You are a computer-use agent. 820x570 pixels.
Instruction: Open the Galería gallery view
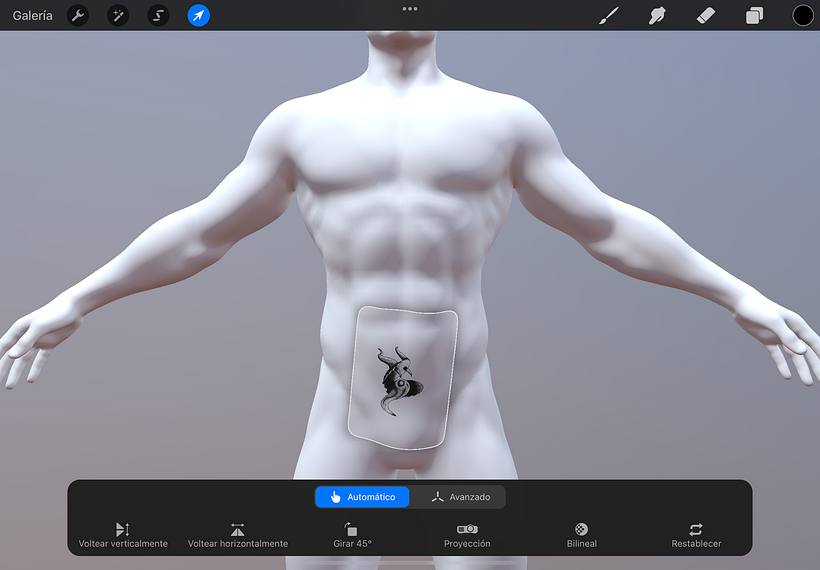tap(32, 16)
